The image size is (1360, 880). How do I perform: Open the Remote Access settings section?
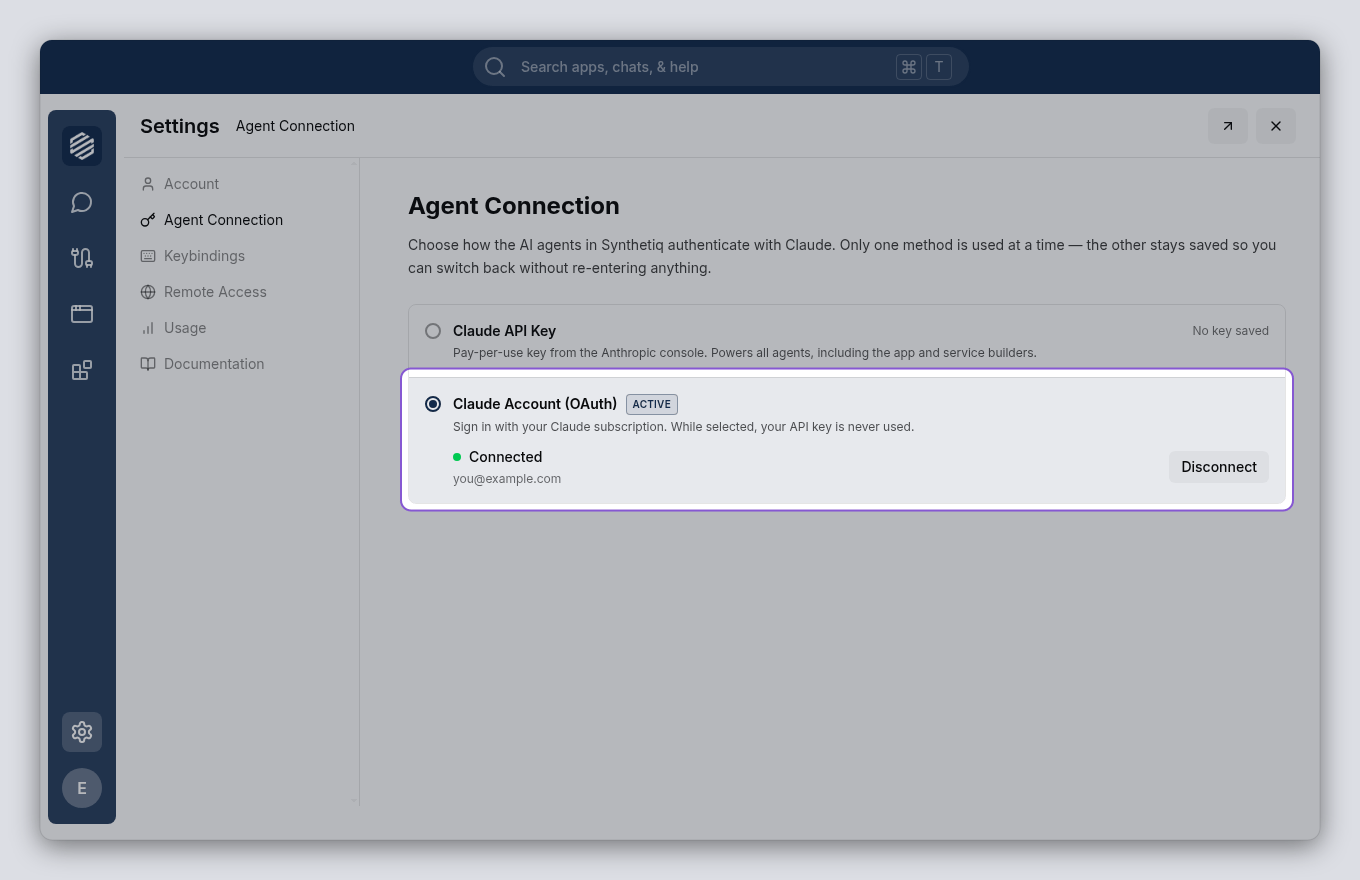(x=241, y=292)
